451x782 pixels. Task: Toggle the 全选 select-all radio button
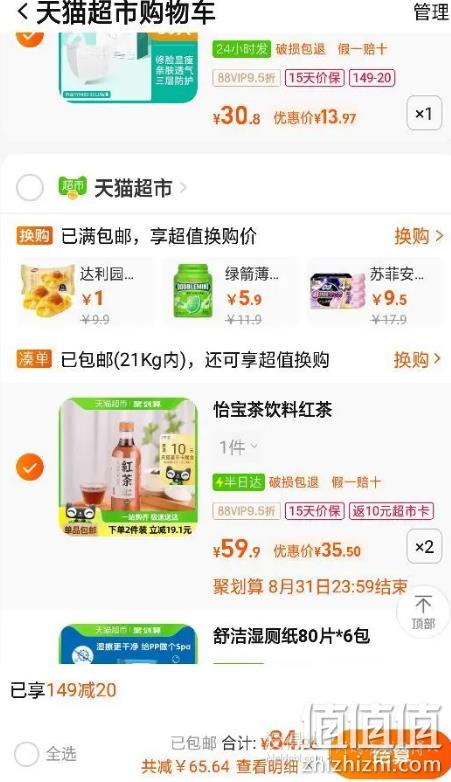pos(26,754)
